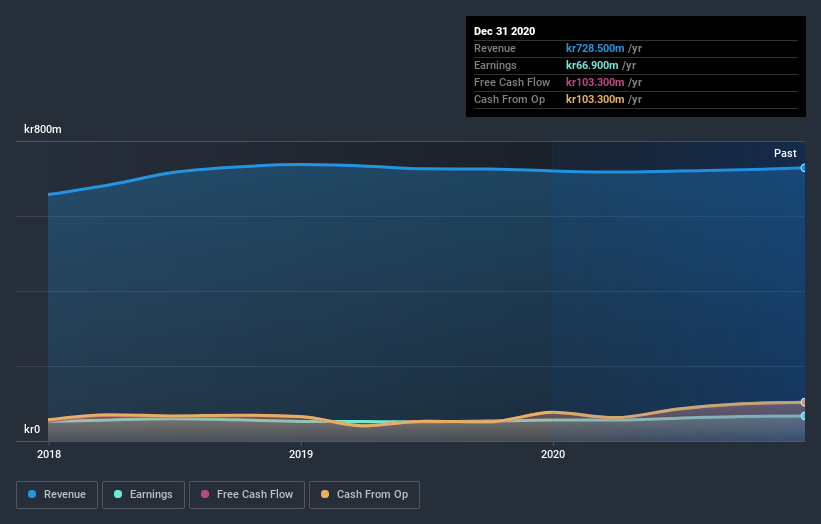The height and width of the screenshot is (524, 821).
Task: Click the Earnings label in the tooltip
Action: click(495, 65)
